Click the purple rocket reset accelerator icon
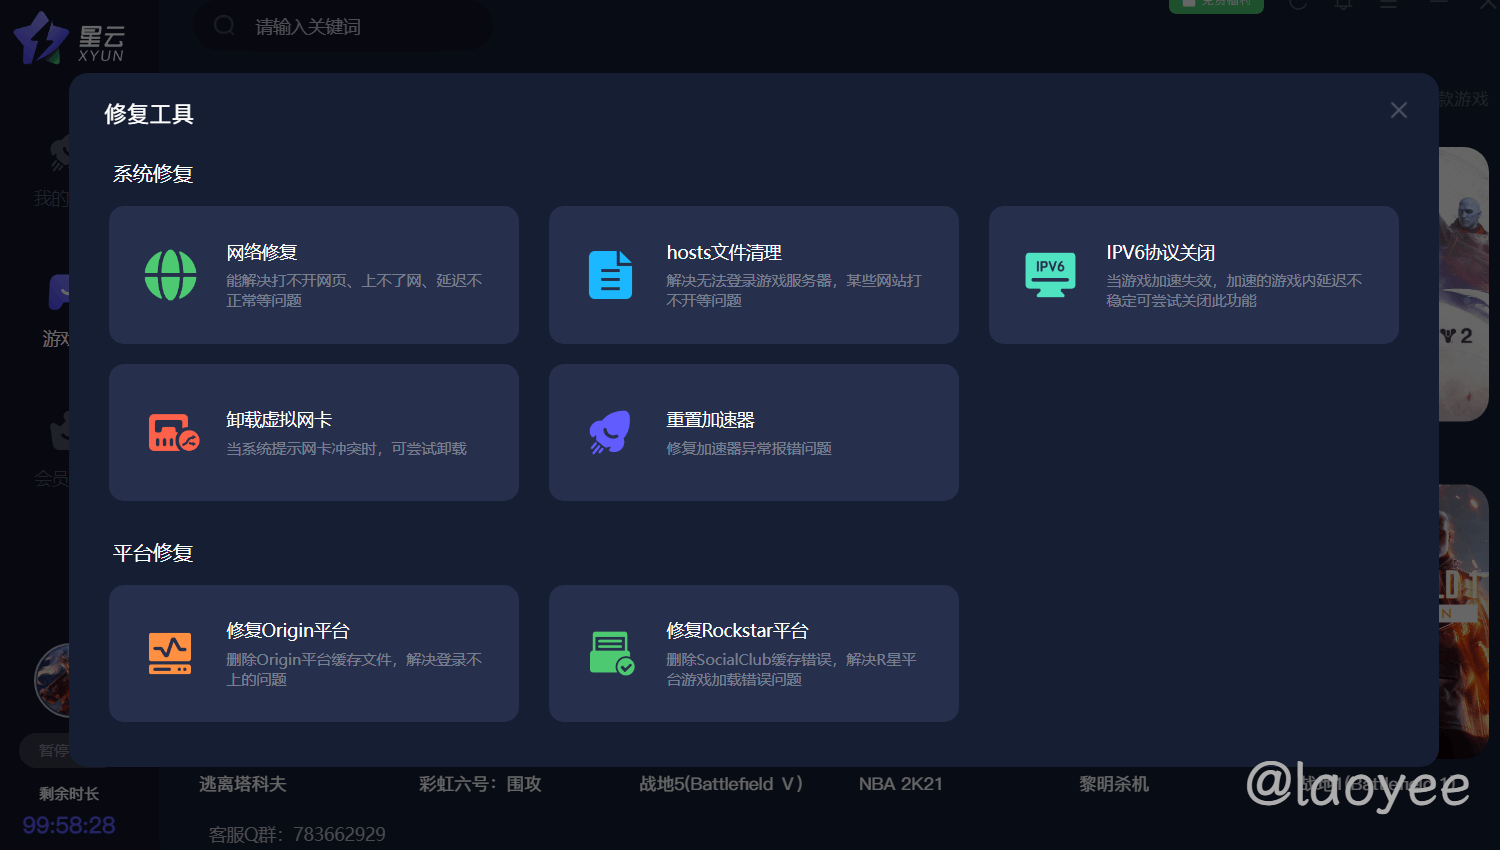 (610, 433)
